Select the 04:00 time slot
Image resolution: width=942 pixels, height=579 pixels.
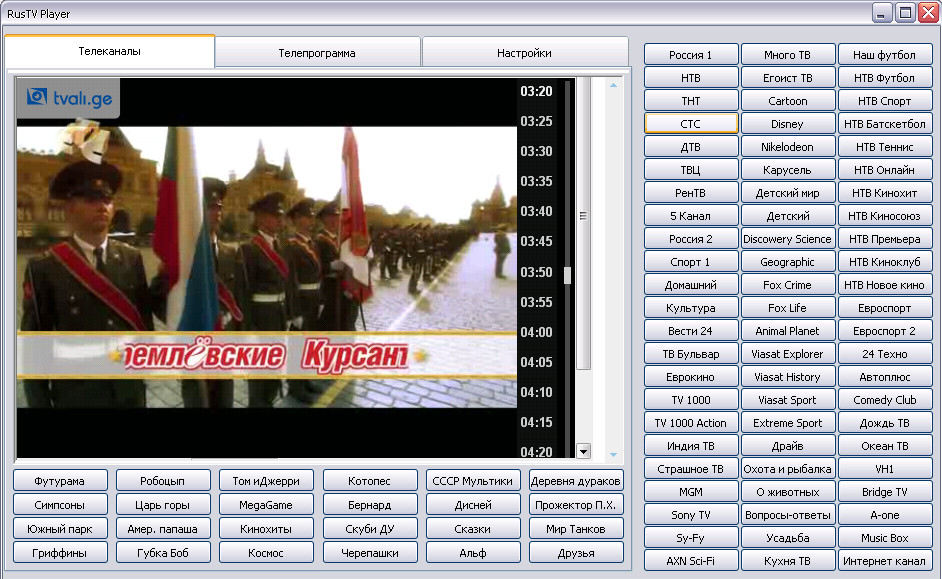536,332
